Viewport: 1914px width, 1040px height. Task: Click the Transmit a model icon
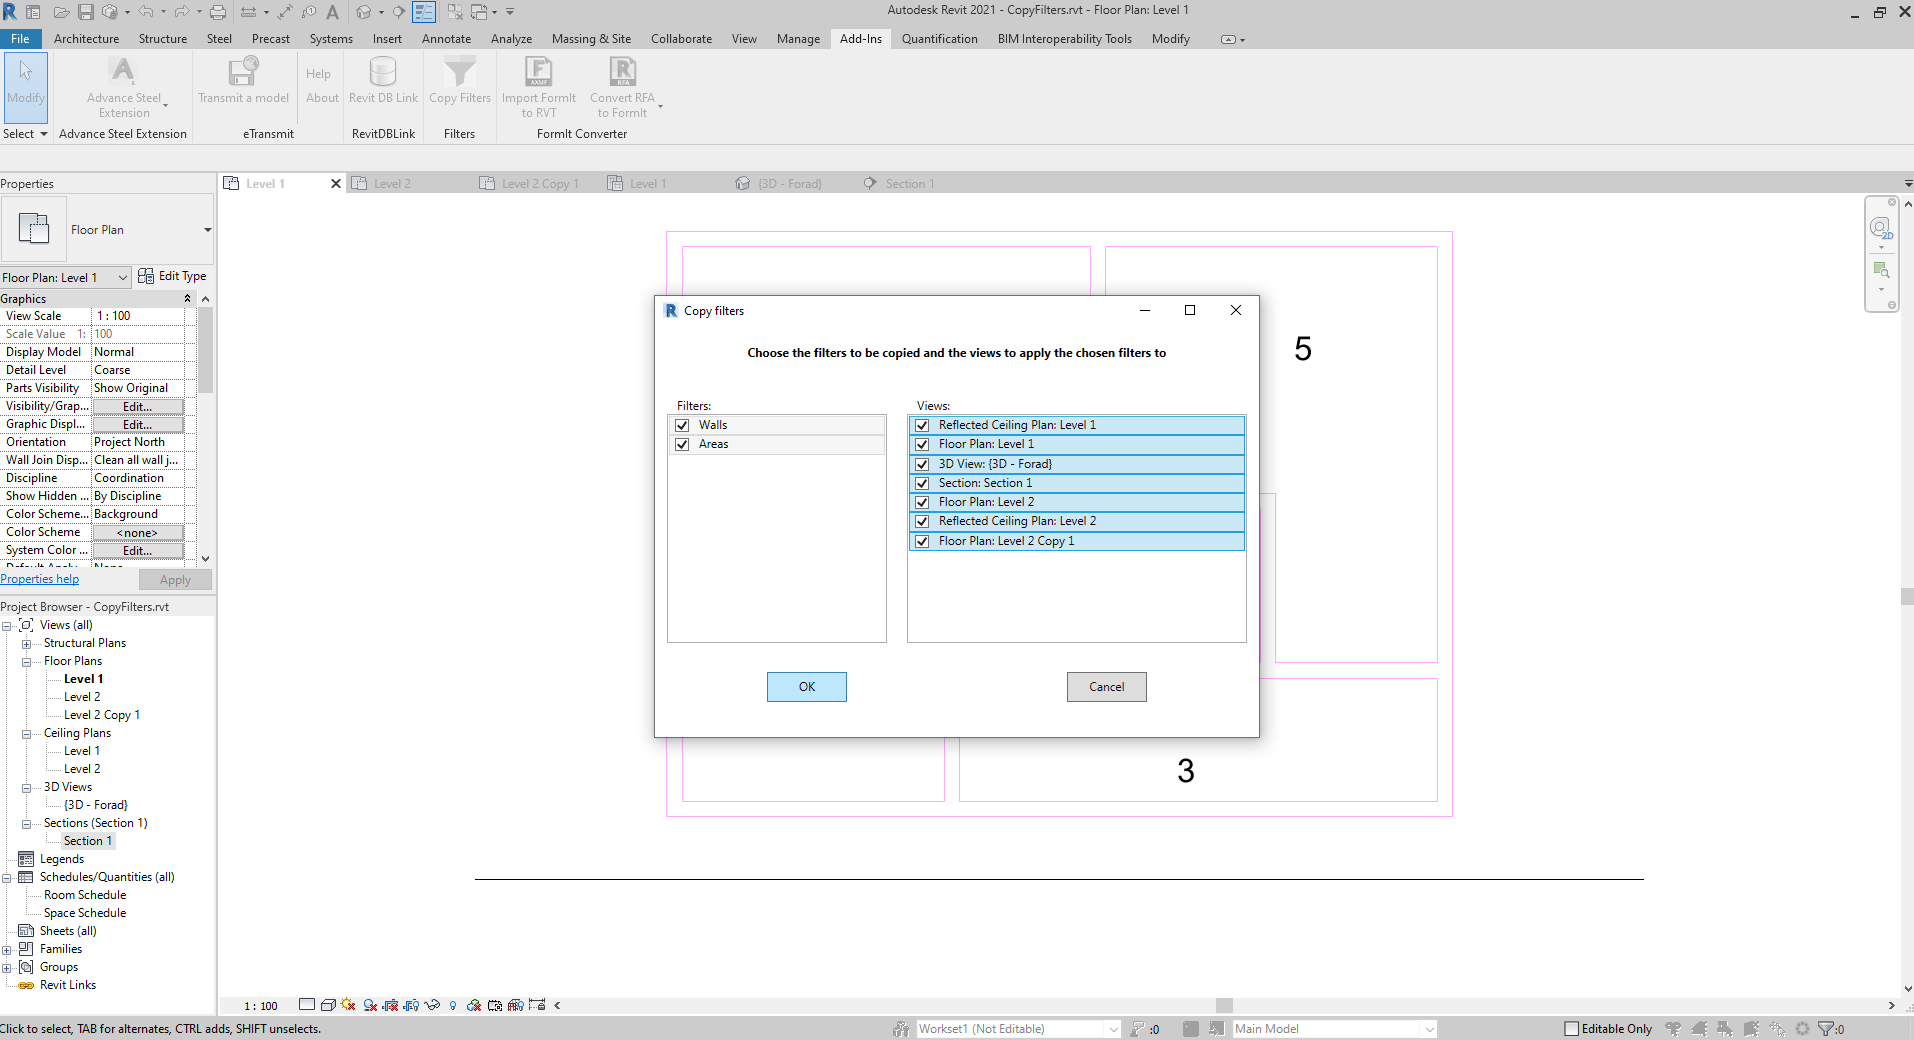[243, 71]
